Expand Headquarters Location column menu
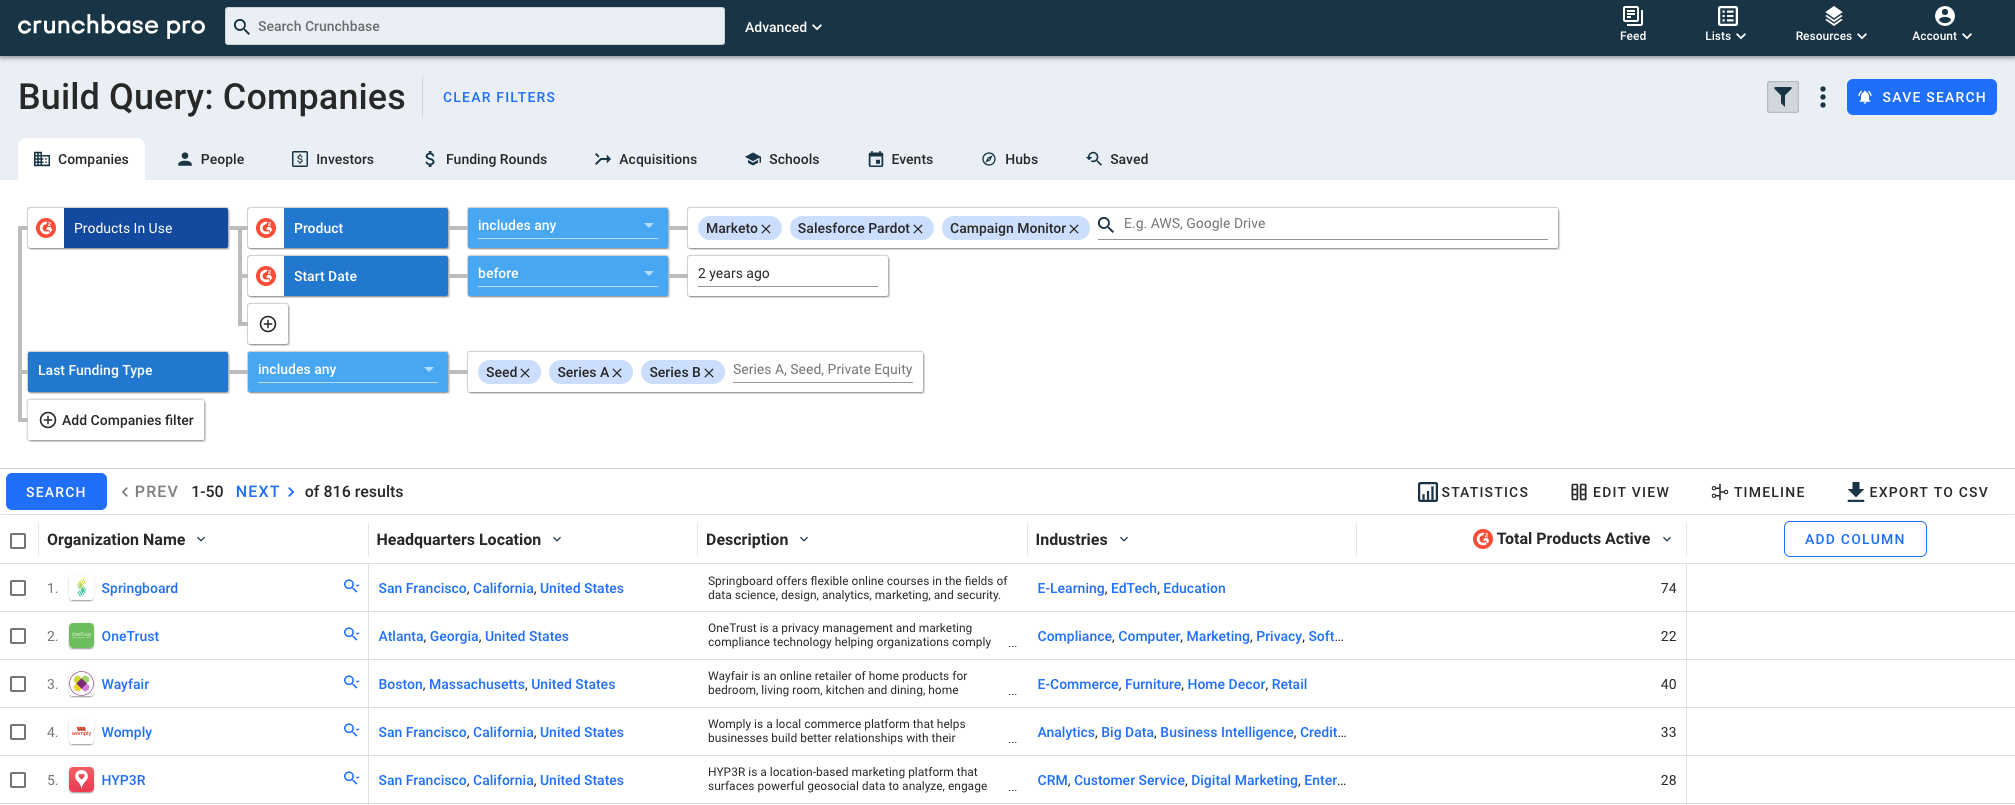The width and height of the screenshot is (2015, 805). point(557,540)
